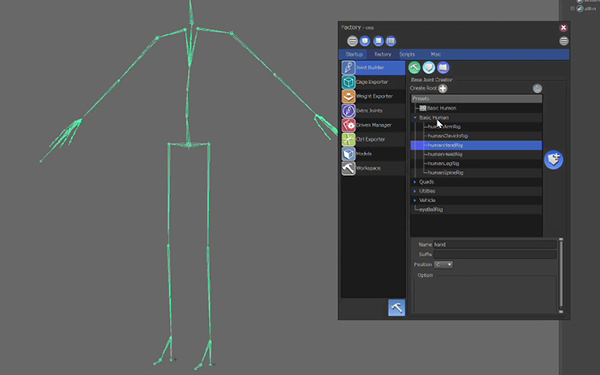Click the options panel vertical scrollbar
Screen dimensions: 600x375
[x=561, y=276]
